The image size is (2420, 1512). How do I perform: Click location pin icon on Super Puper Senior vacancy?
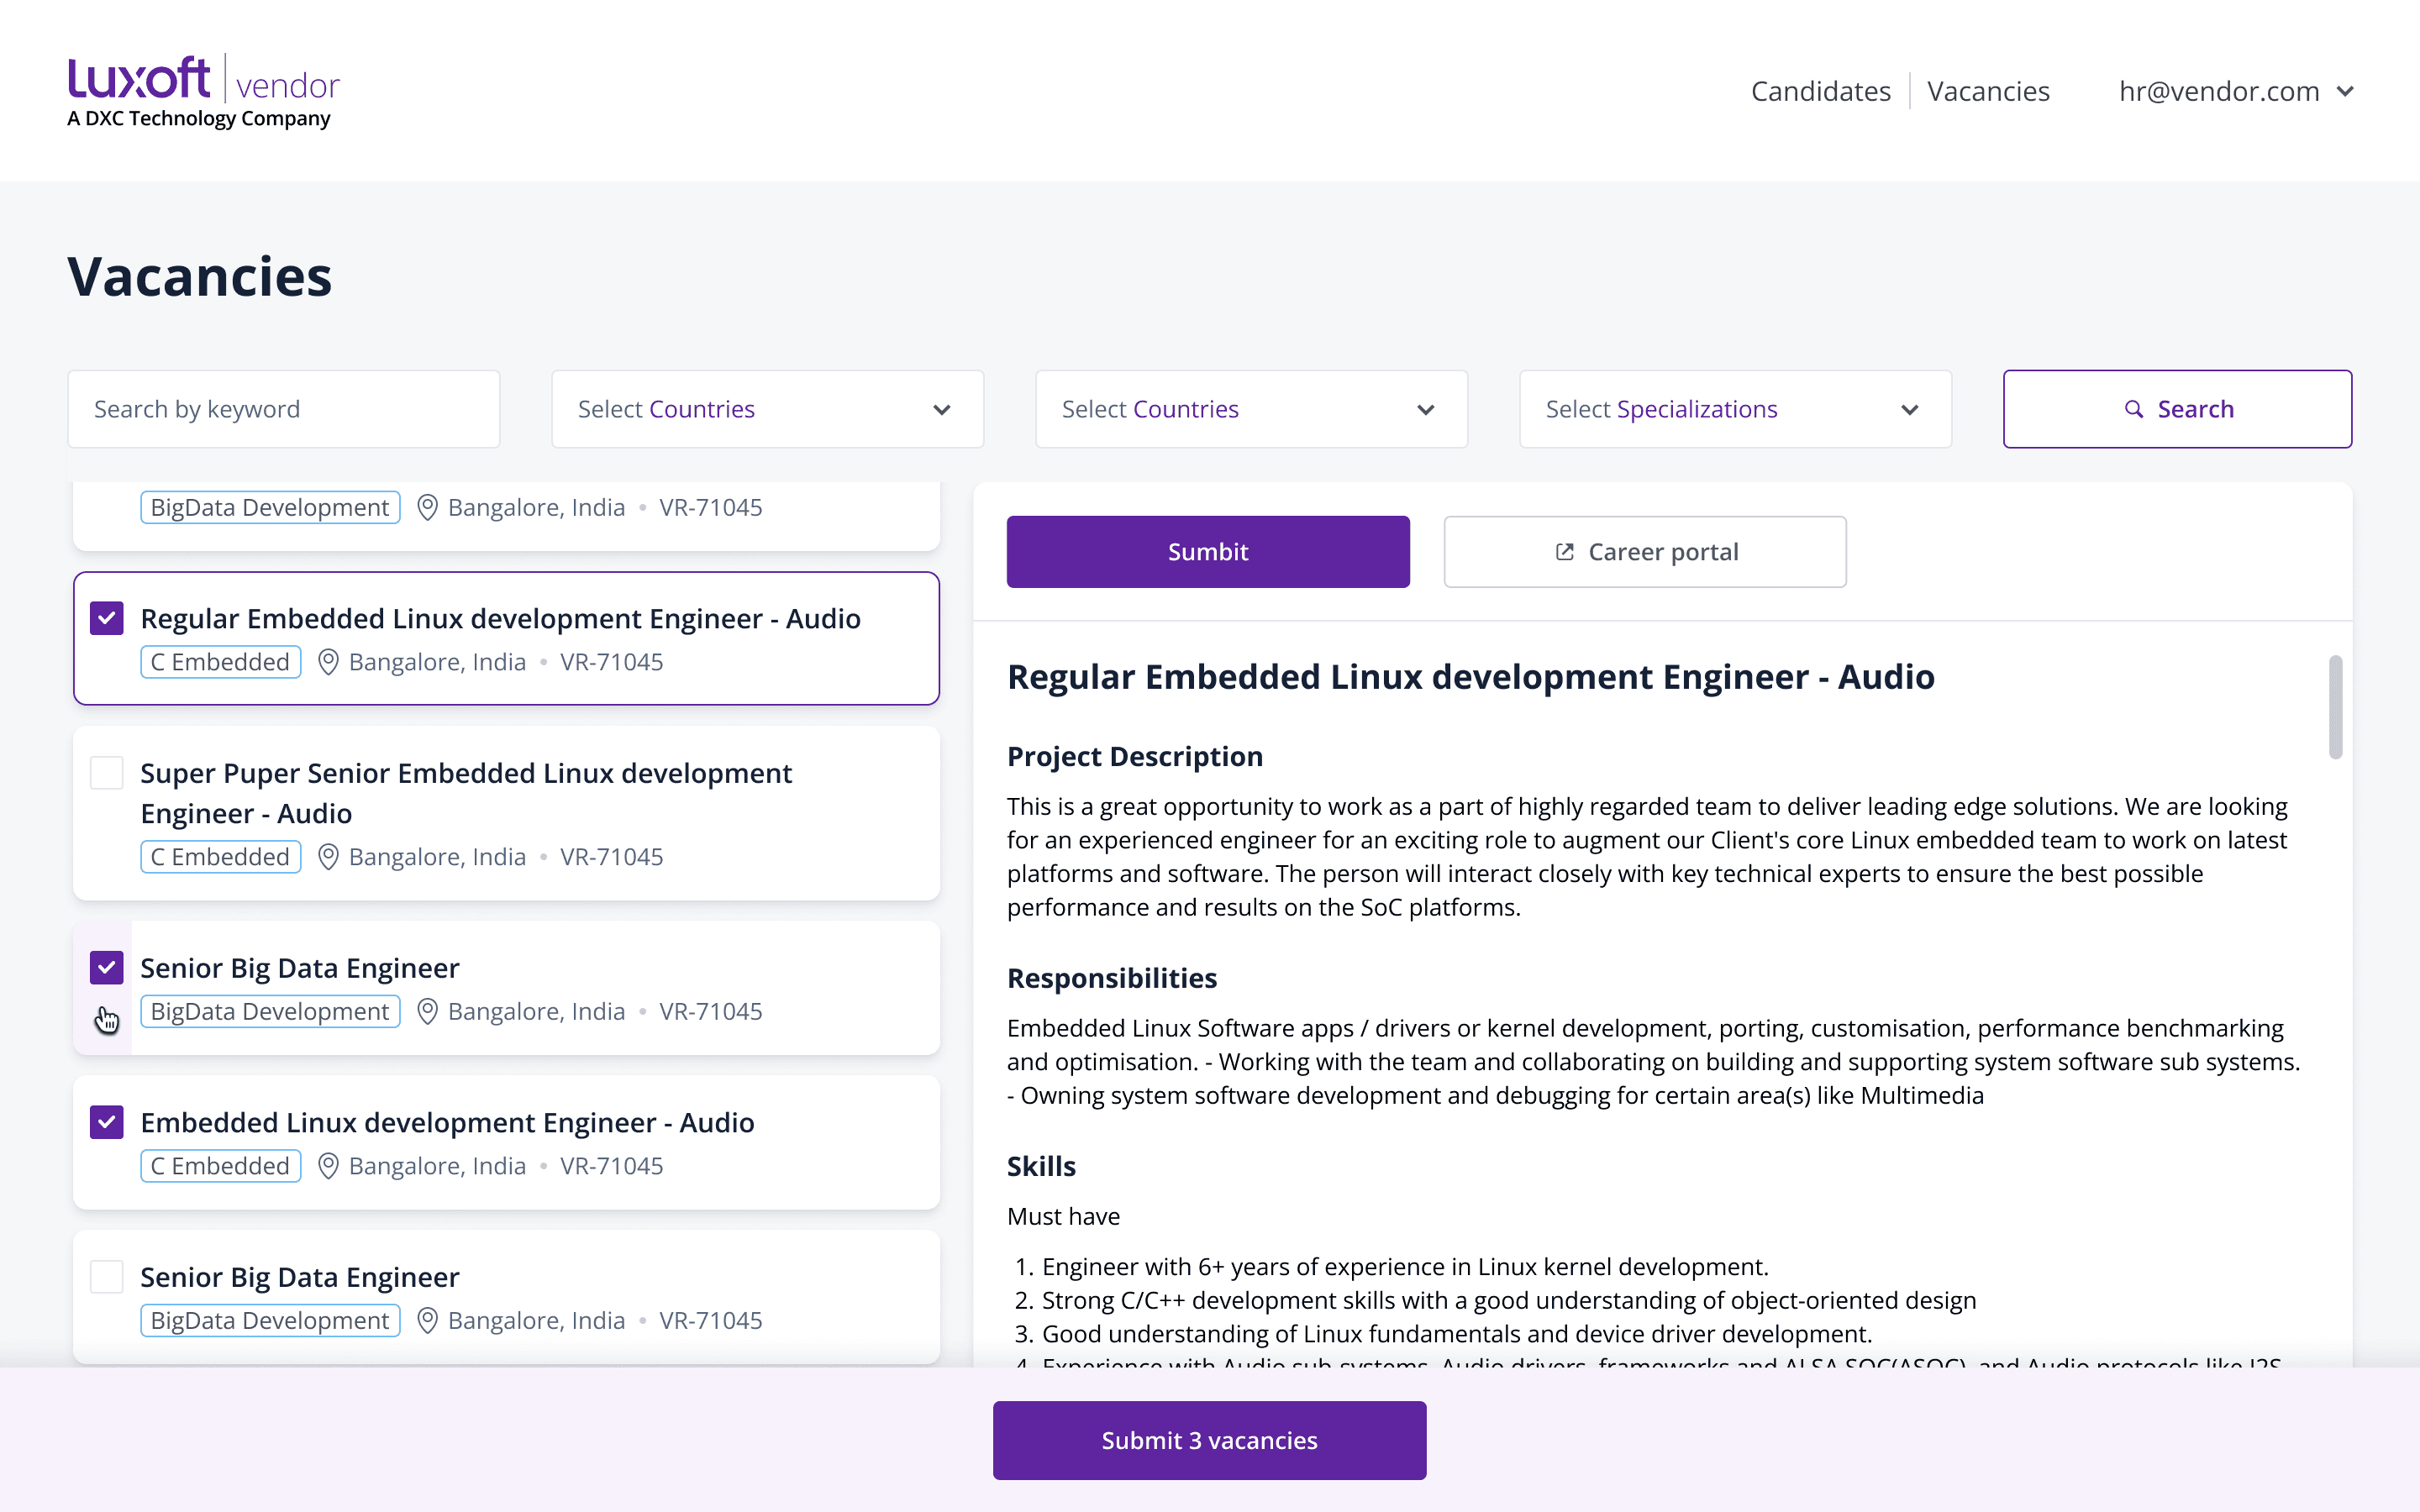coord(328,857)
